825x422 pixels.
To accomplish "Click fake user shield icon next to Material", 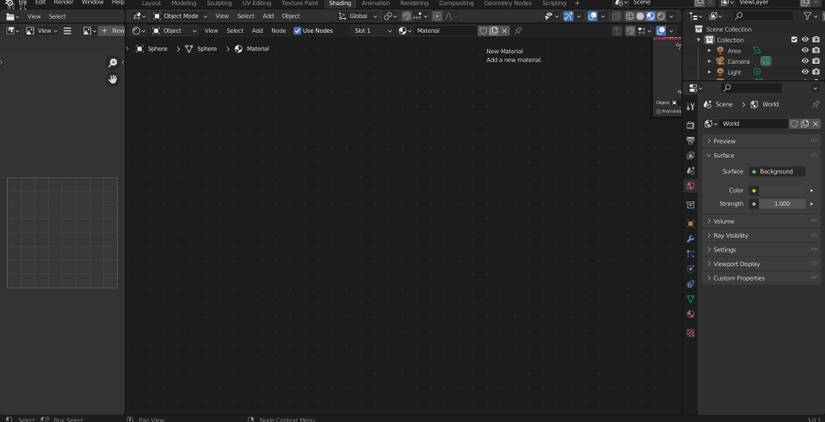I will 482,31.
